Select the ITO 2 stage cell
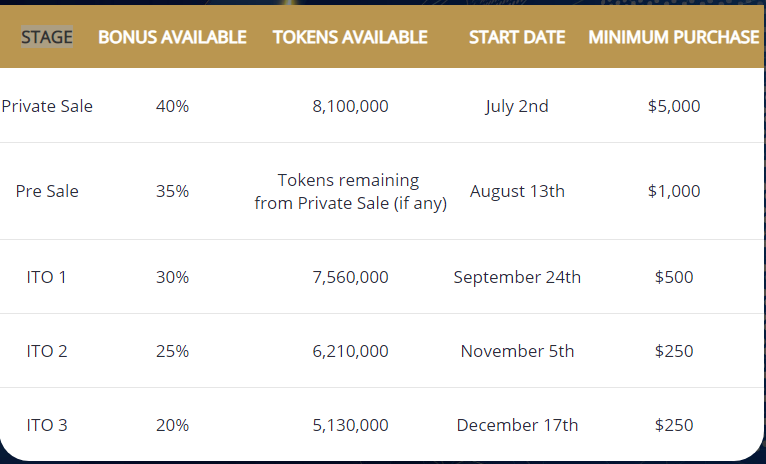Screen dimensions: 766x464 coord(47,351)
